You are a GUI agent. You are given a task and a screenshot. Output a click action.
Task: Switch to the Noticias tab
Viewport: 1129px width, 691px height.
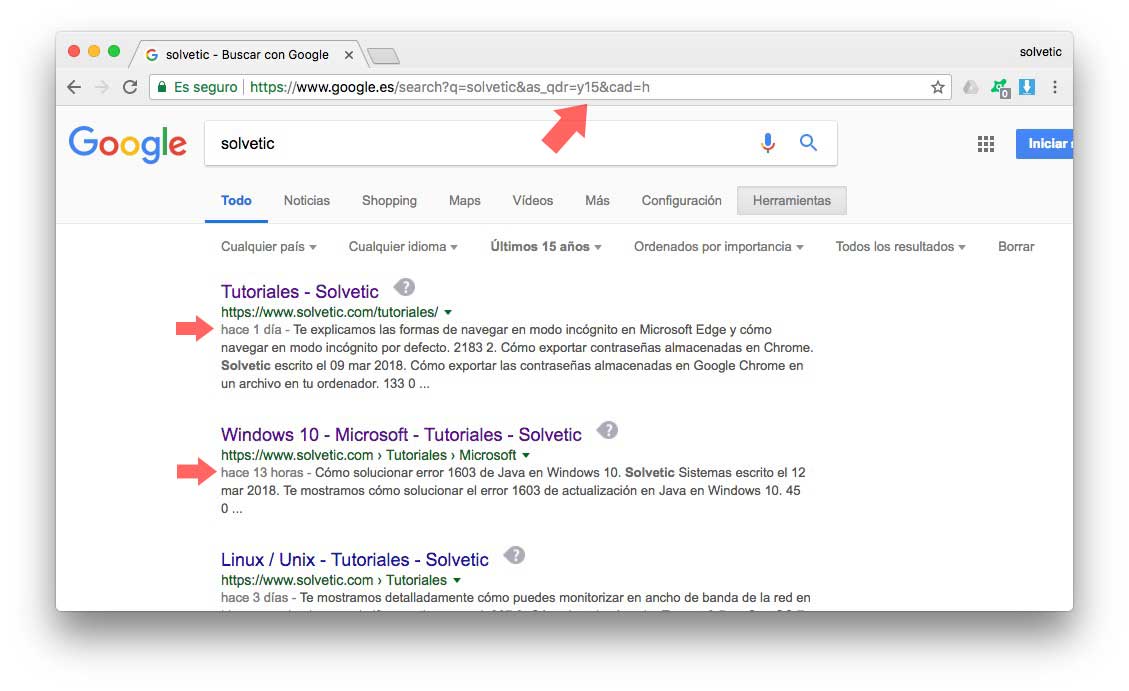click(x=307, y=201)
